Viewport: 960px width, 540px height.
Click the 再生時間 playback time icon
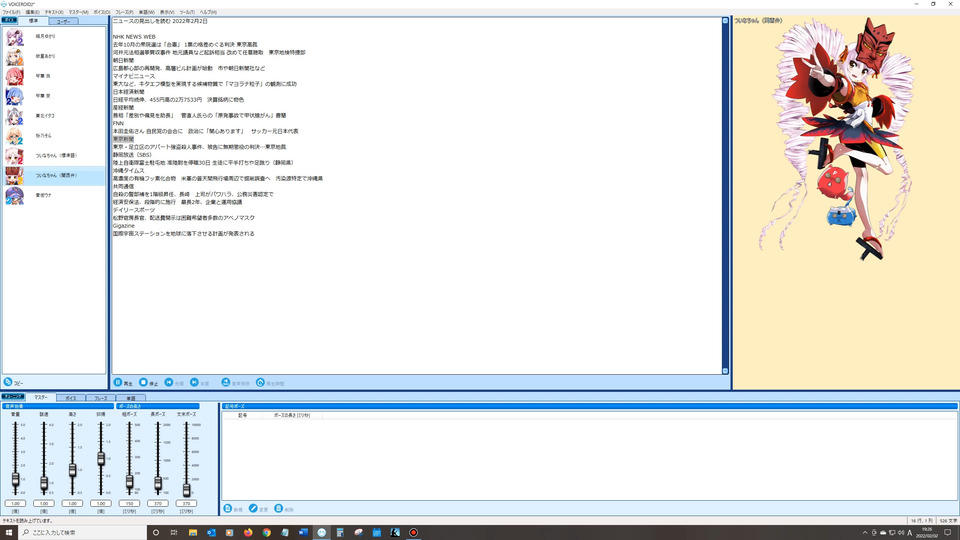(x=260, y=382)
